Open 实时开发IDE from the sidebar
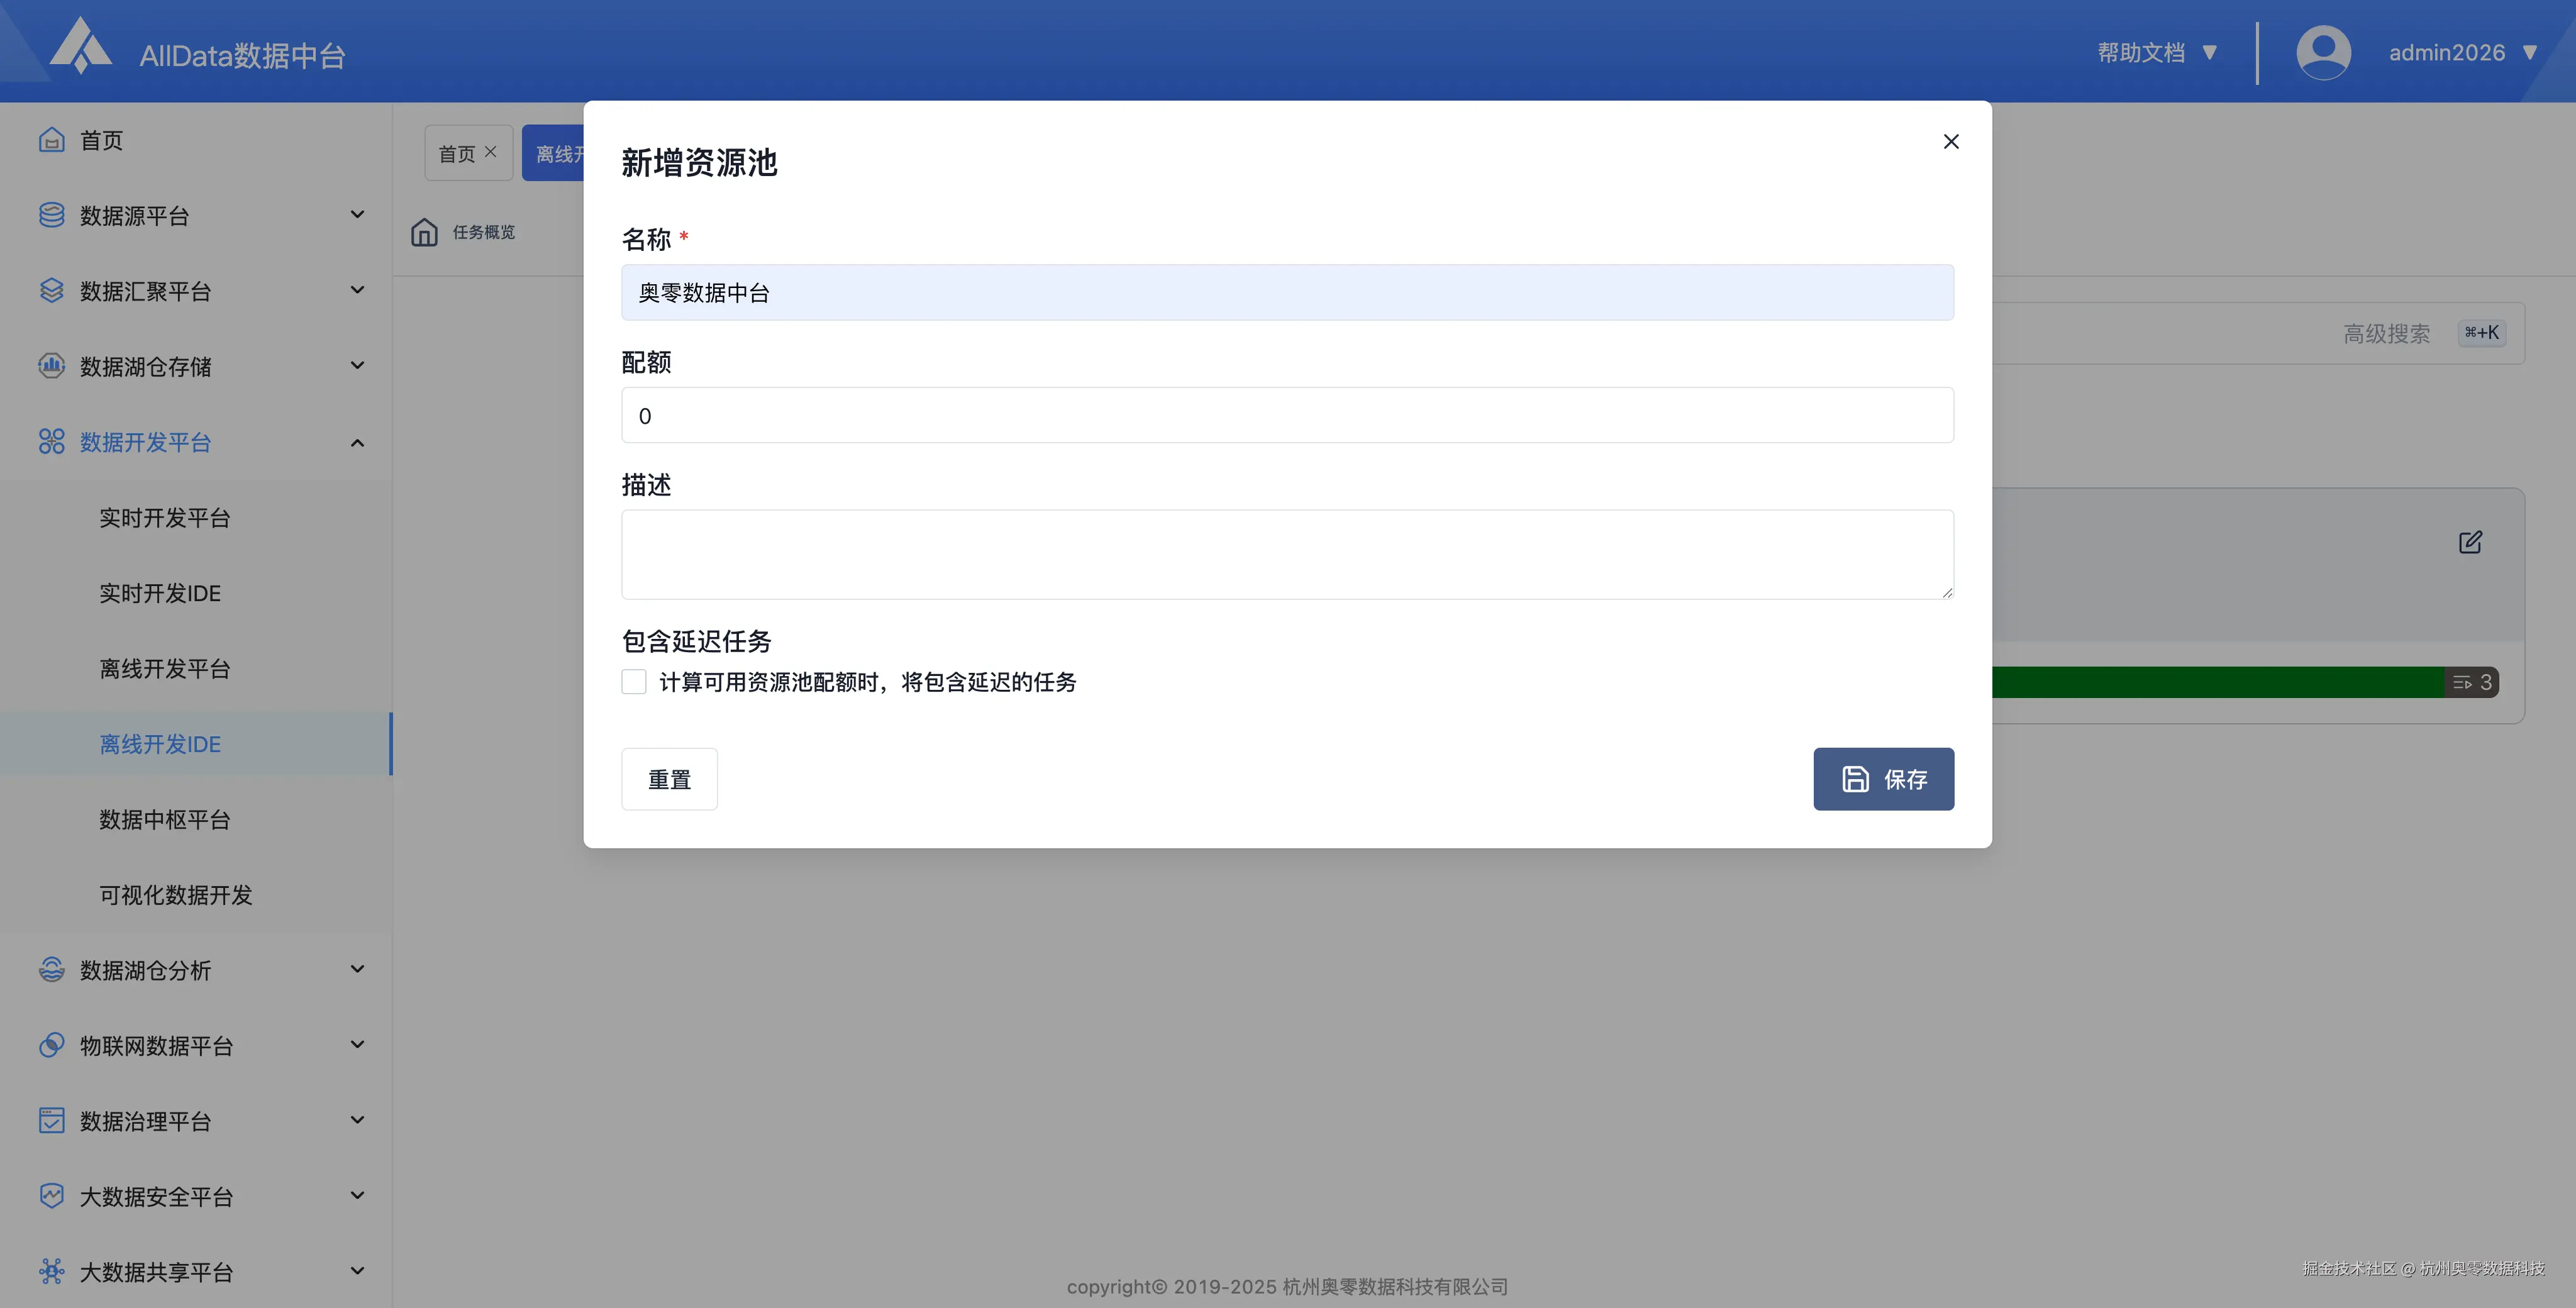The image size is (2576, 1308). pos(160,593)
